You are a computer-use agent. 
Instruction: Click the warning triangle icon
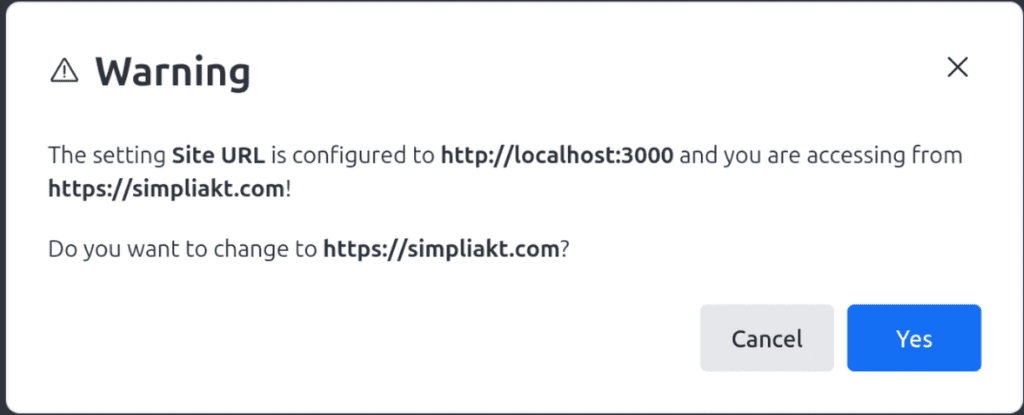click(x=64, y=71)
